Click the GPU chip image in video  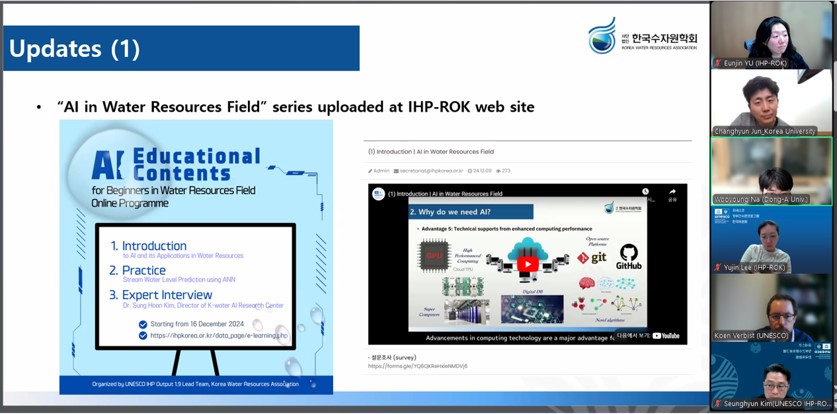[433, 256]
